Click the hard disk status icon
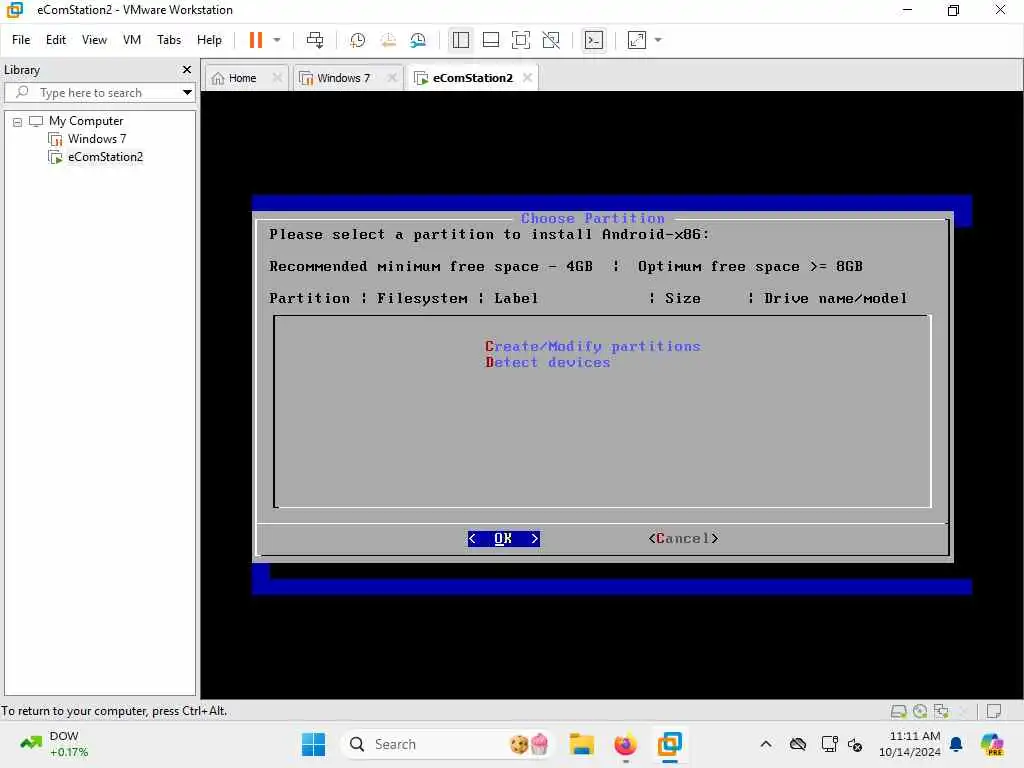Viewport: 1024px width, 768px height. pyautogui.click(x=899, y=711)
